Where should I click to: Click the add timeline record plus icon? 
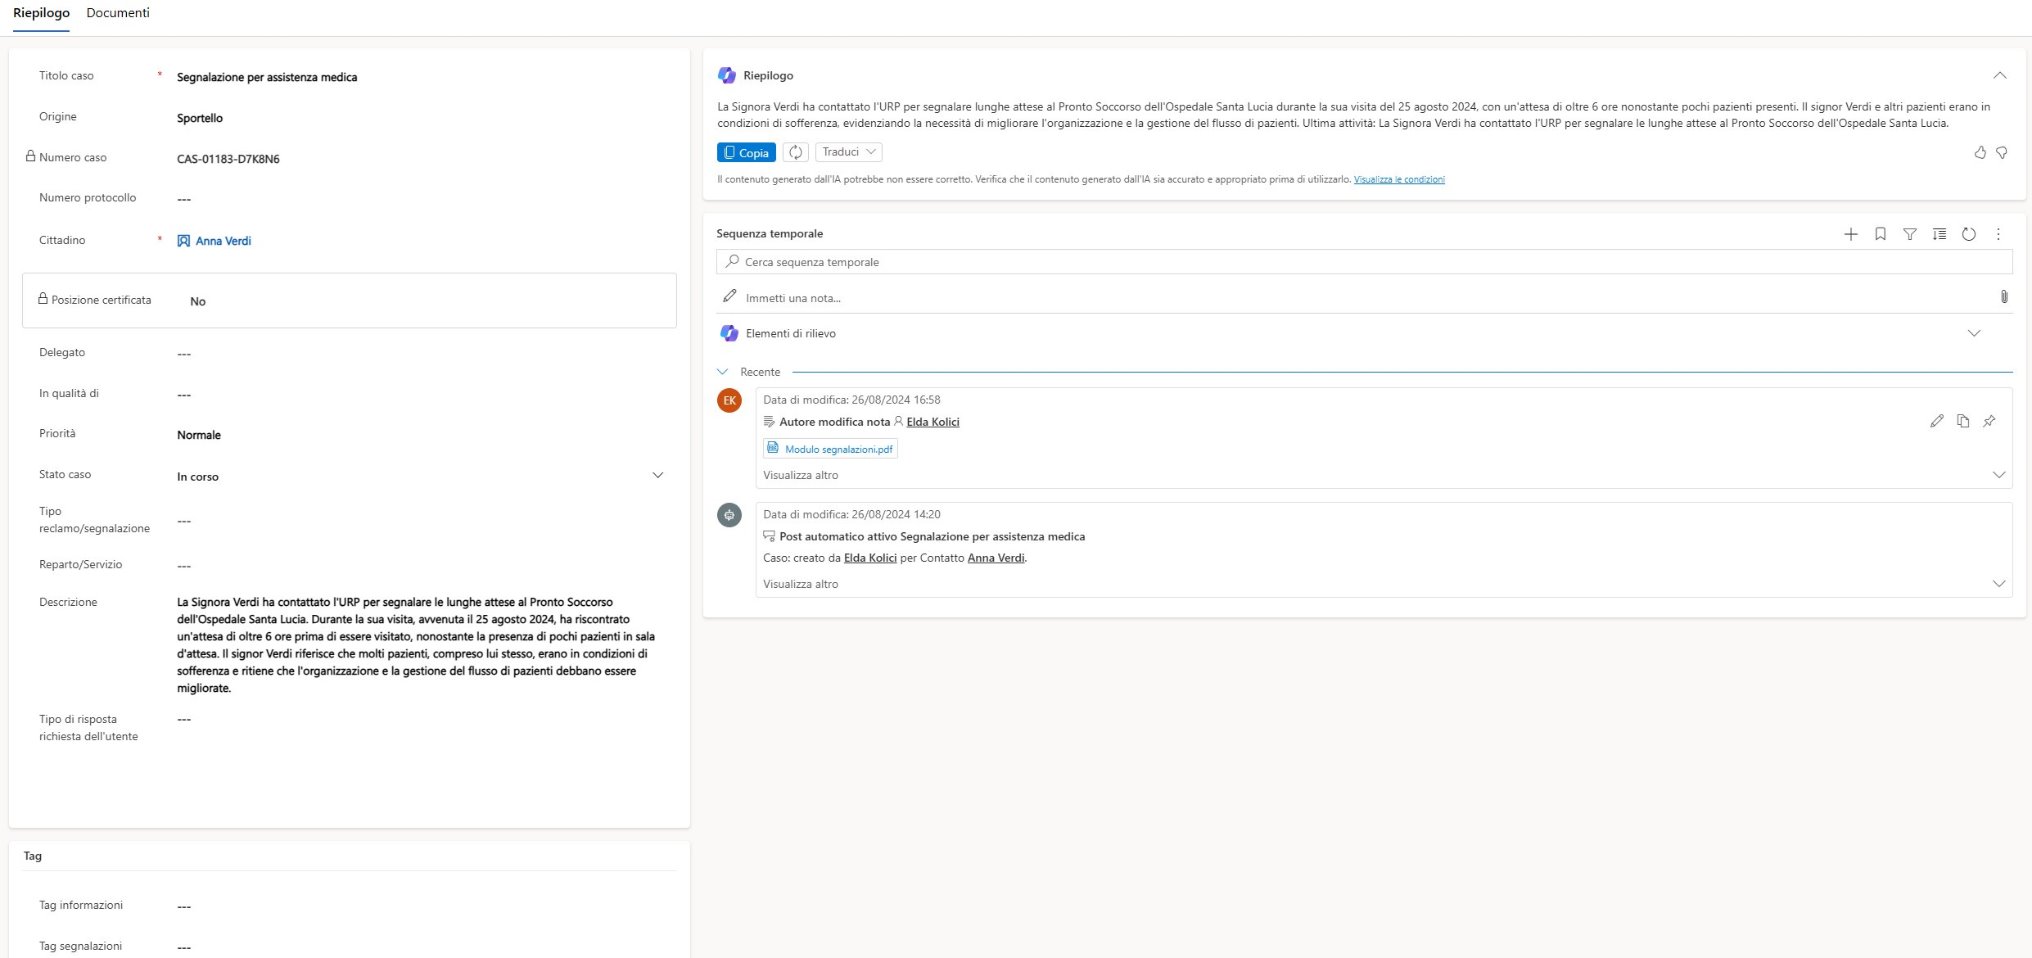[x=1850, y=234]
